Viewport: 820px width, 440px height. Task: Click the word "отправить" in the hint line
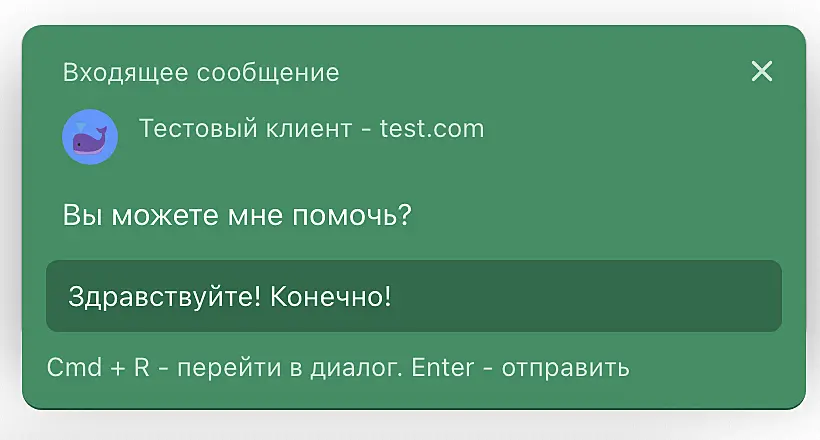[565, 368]
